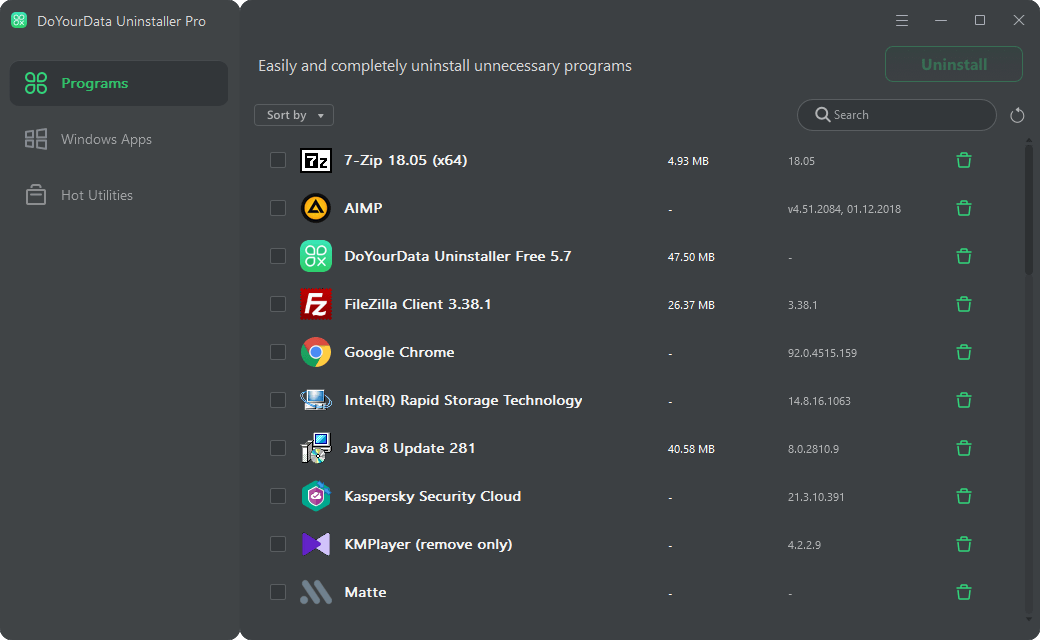Open the Programs section
The height and width of the screenshot is (640, 1040).
pos(119,84)
